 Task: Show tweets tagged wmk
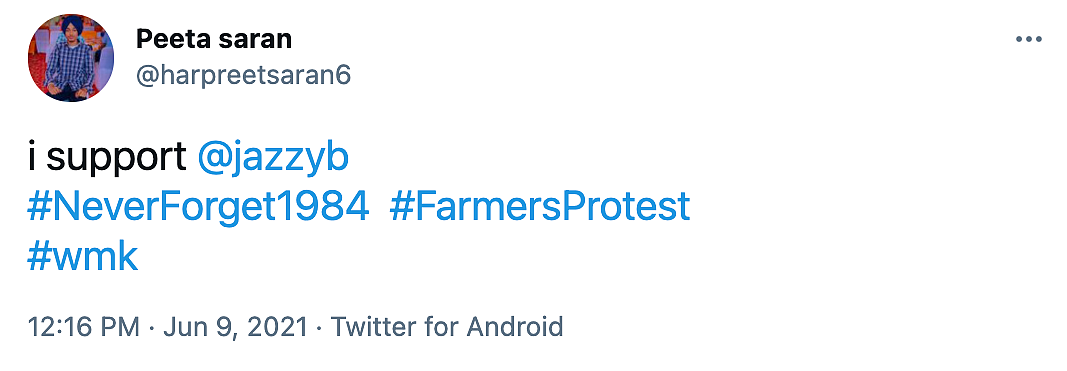click(x=82, y=257)
